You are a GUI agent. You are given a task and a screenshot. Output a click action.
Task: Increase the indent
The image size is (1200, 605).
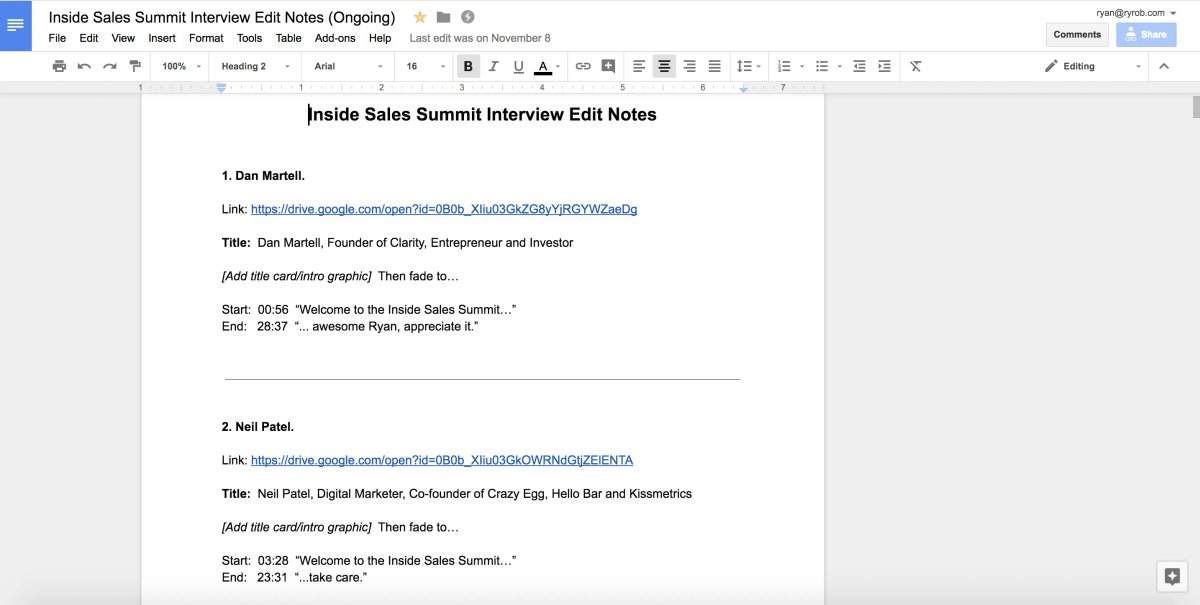point(884,66)
